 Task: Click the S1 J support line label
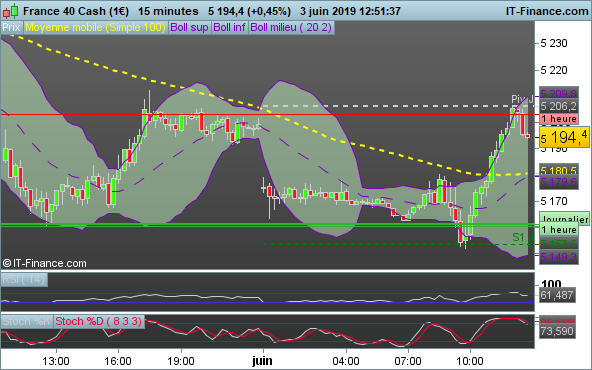(523, 237)
